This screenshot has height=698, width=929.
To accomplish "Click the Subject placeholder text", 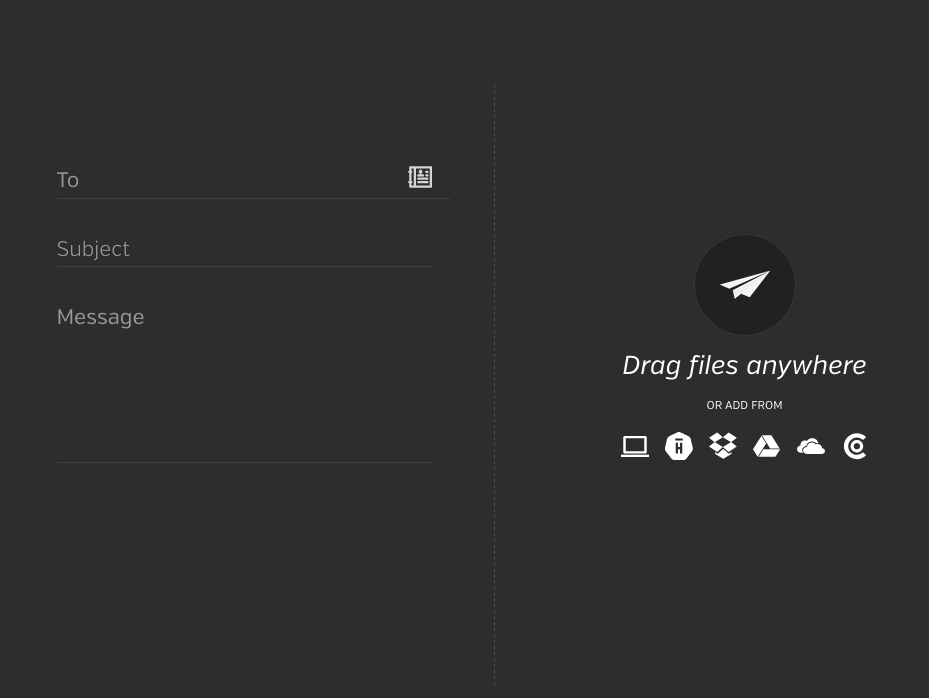I will [93, 249].
